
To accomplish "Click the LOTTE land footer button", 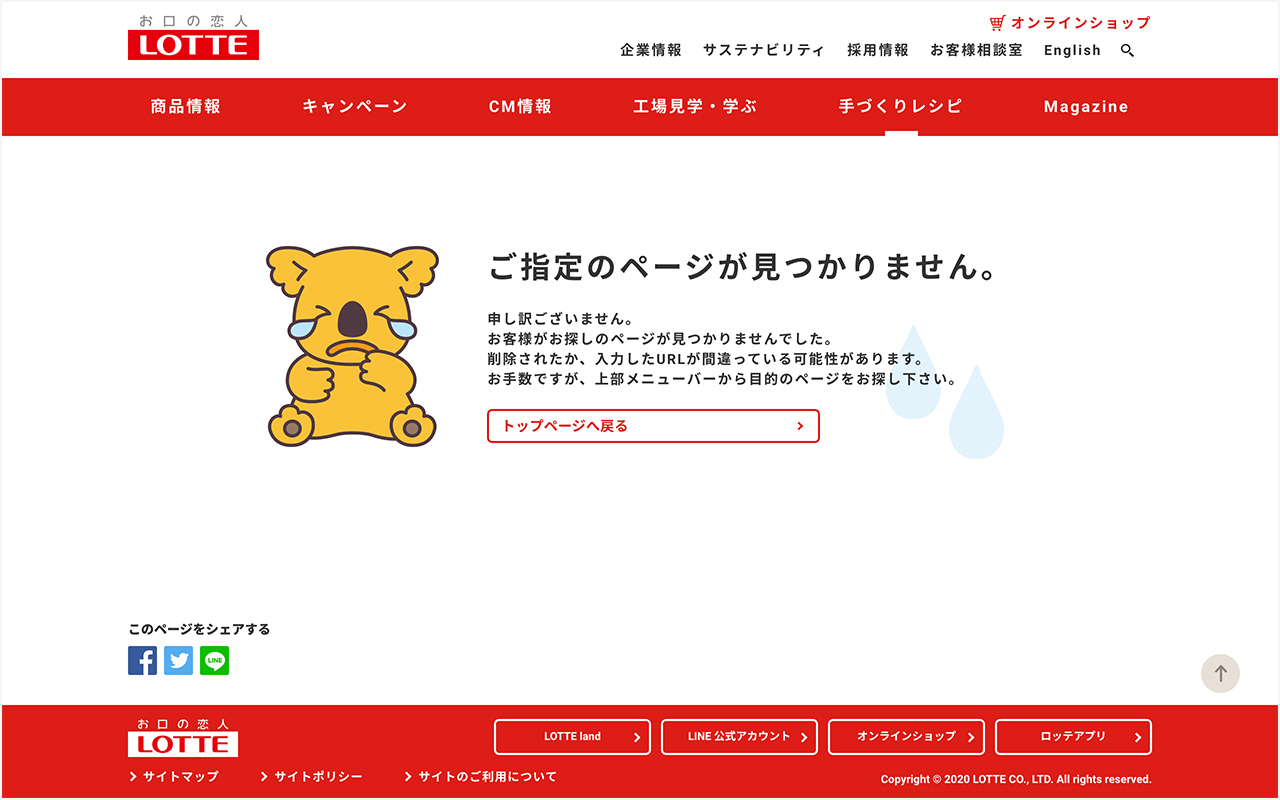I will pos(572,737).
